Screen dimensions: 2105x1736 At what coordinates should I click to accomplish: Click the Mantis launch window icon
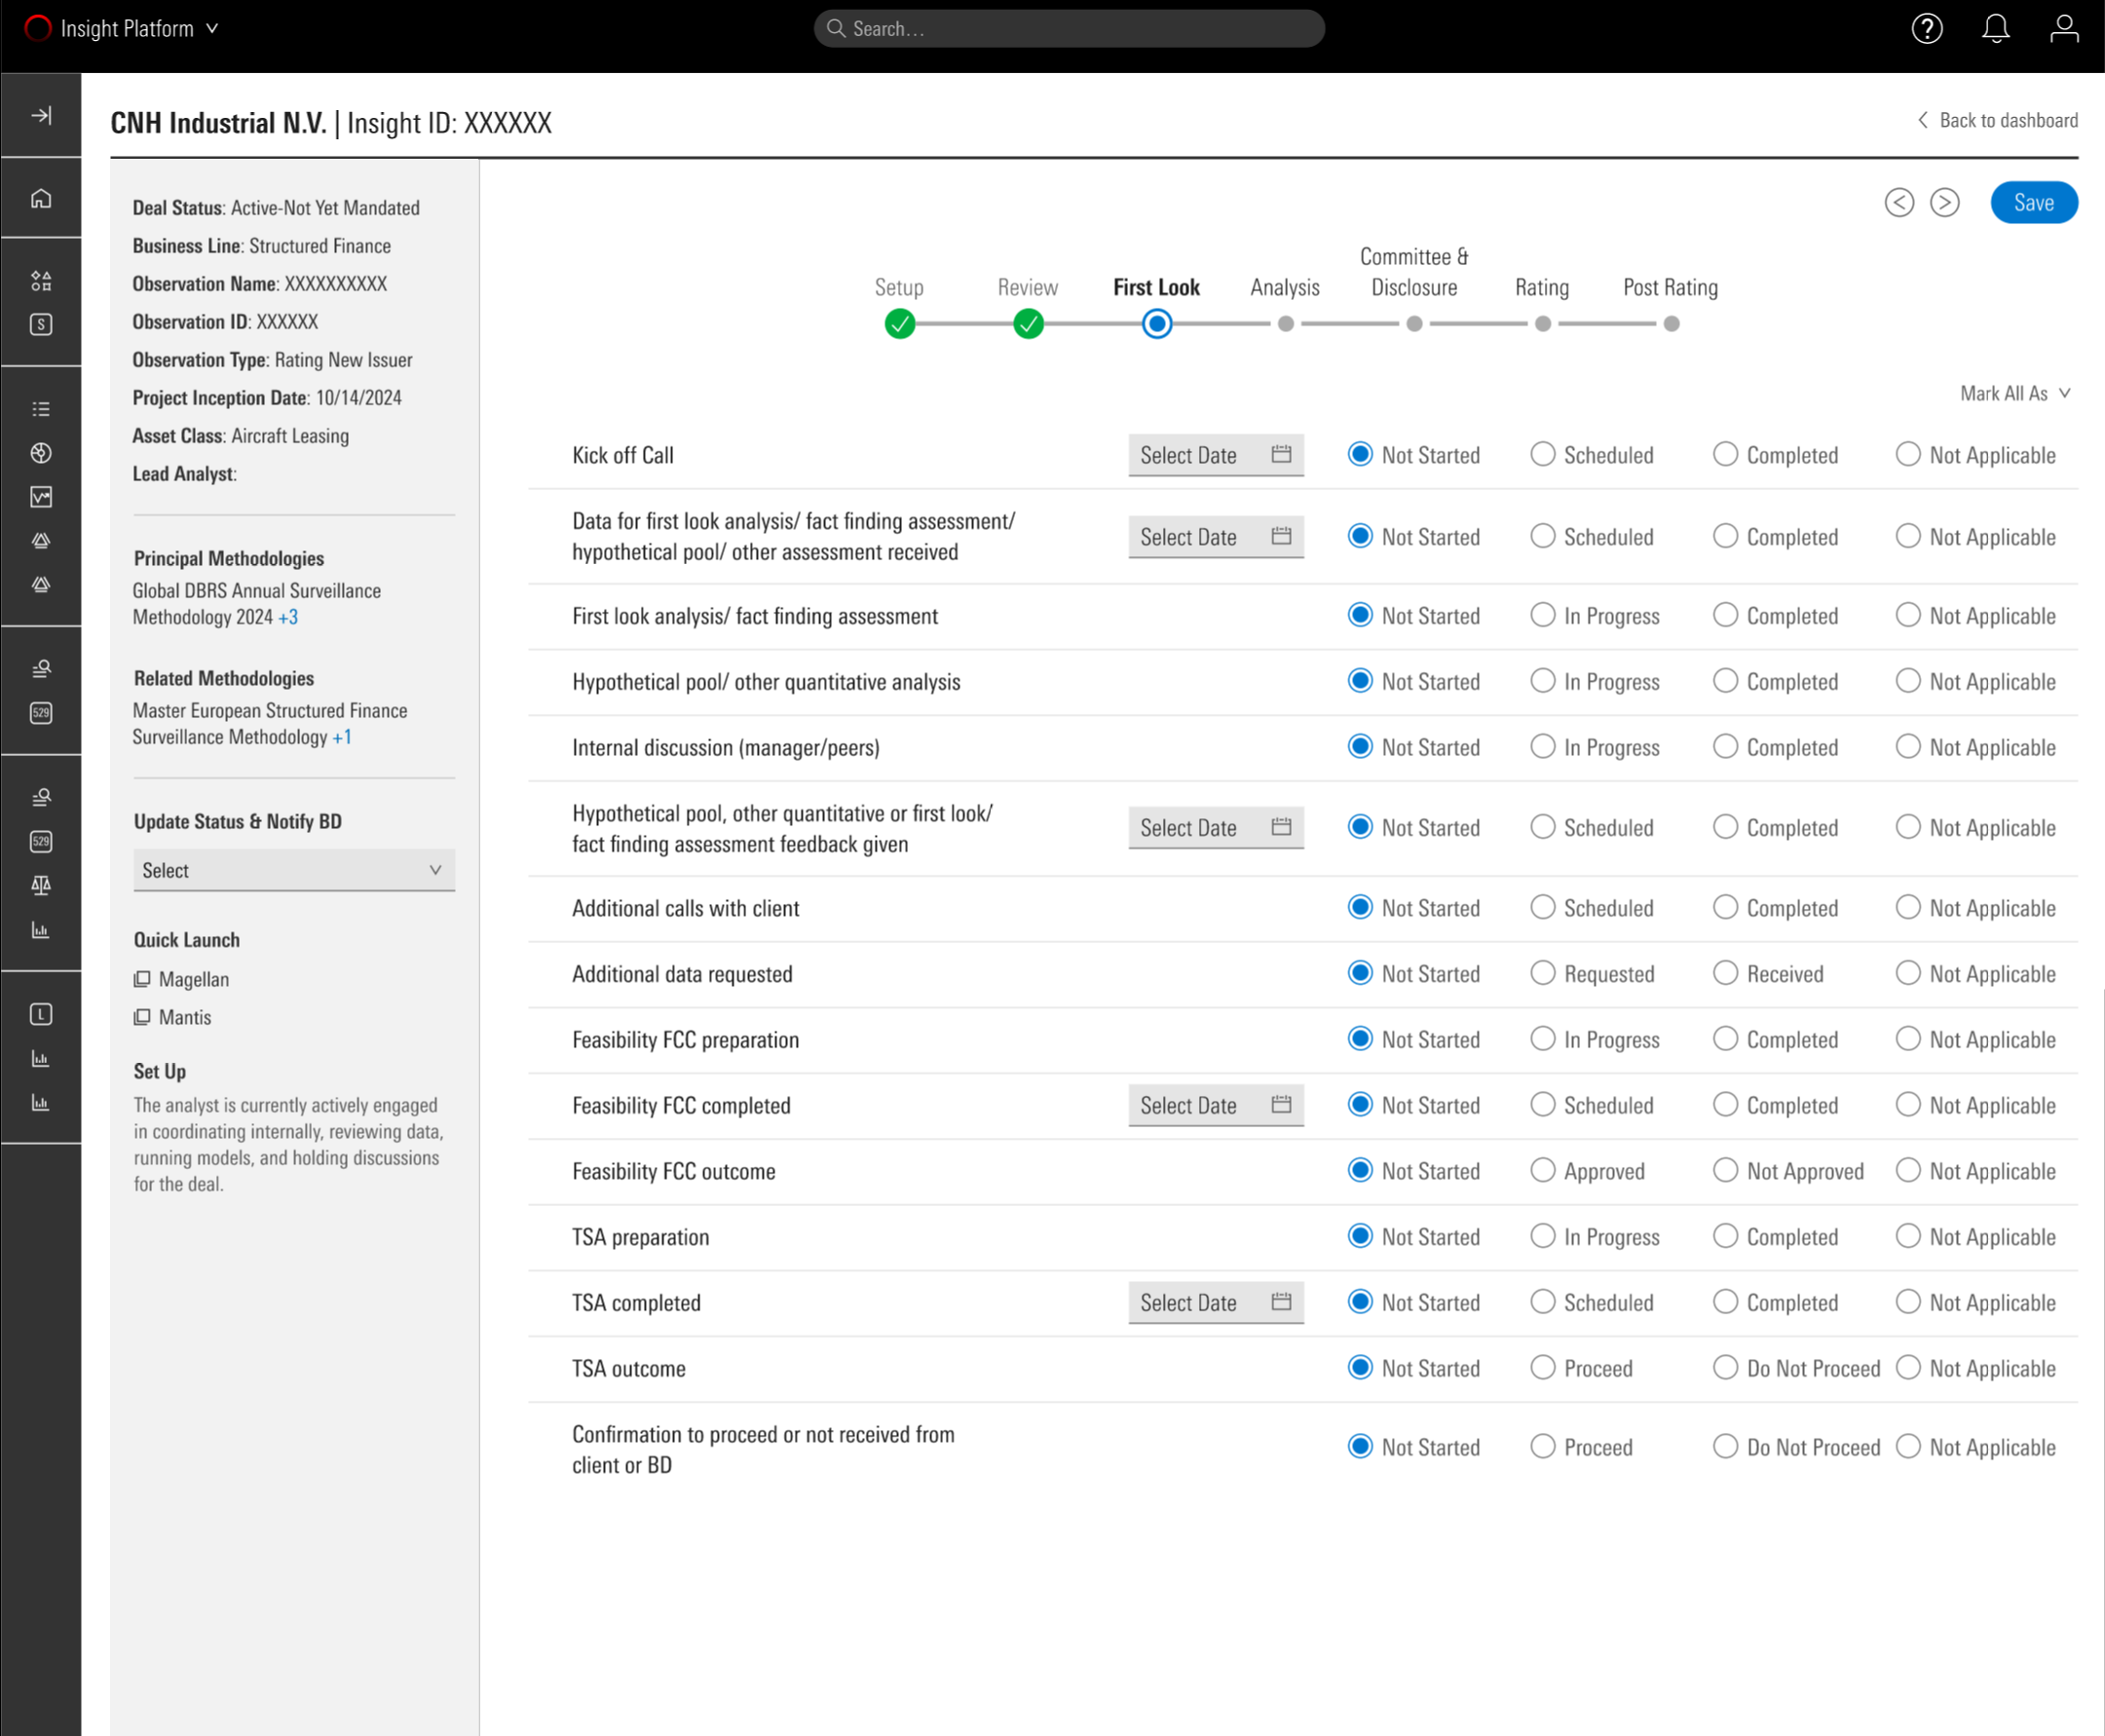click(x=142, y=1017)
